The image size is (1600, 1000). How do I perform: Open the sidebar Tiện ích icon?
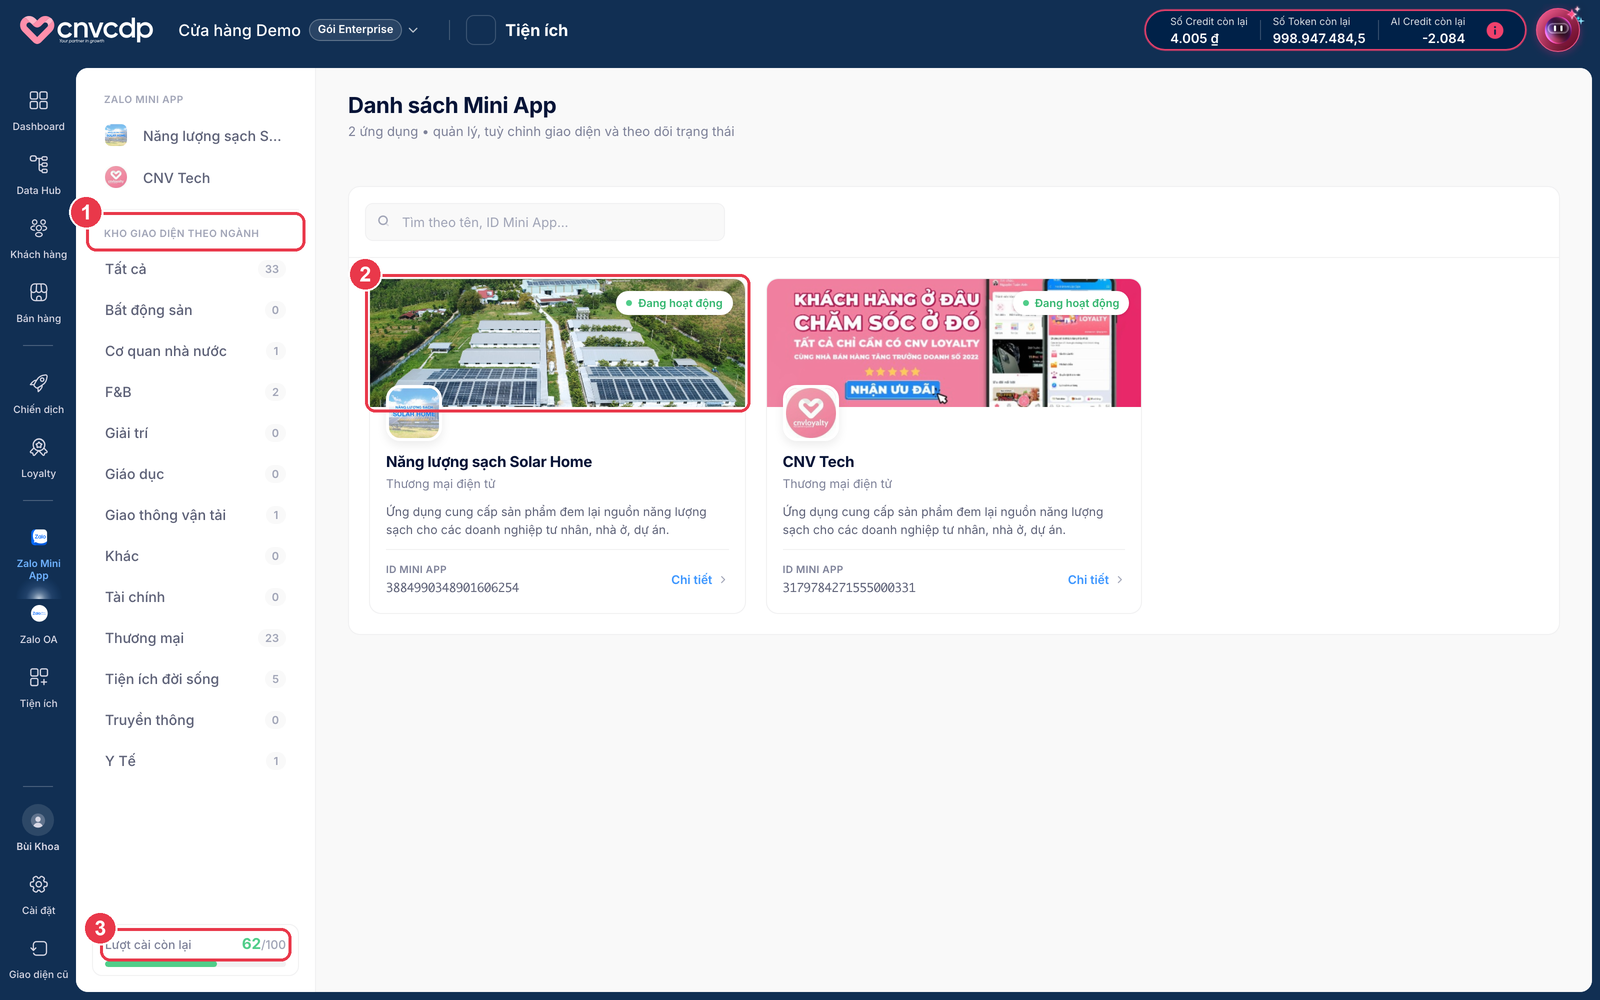(38, 677)
